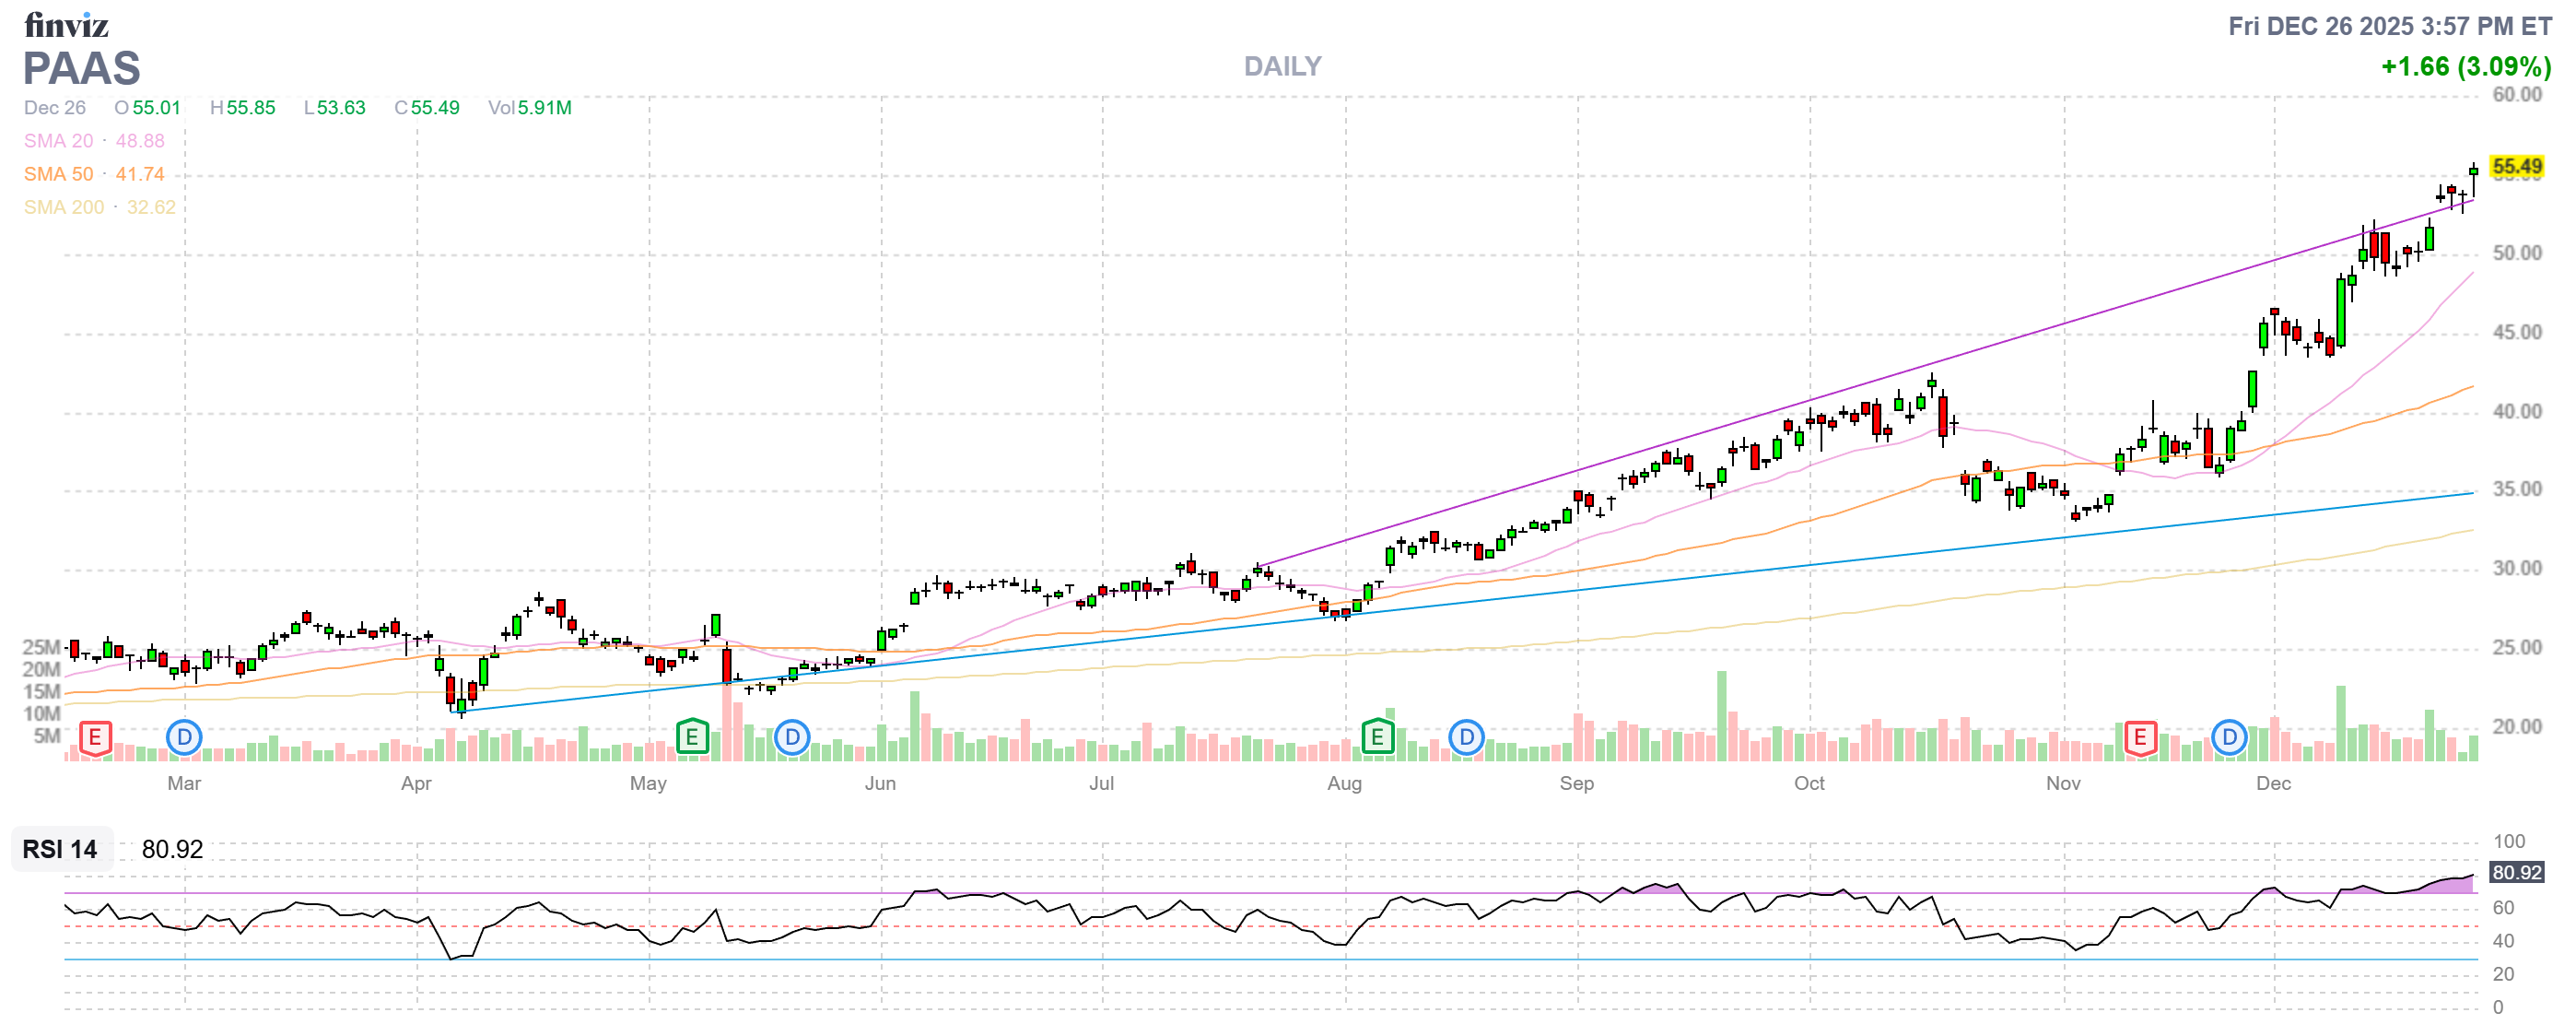Click the yellow 55.49 current price tag
Screen dimensions: 2576x1036
pos(2516,167)
